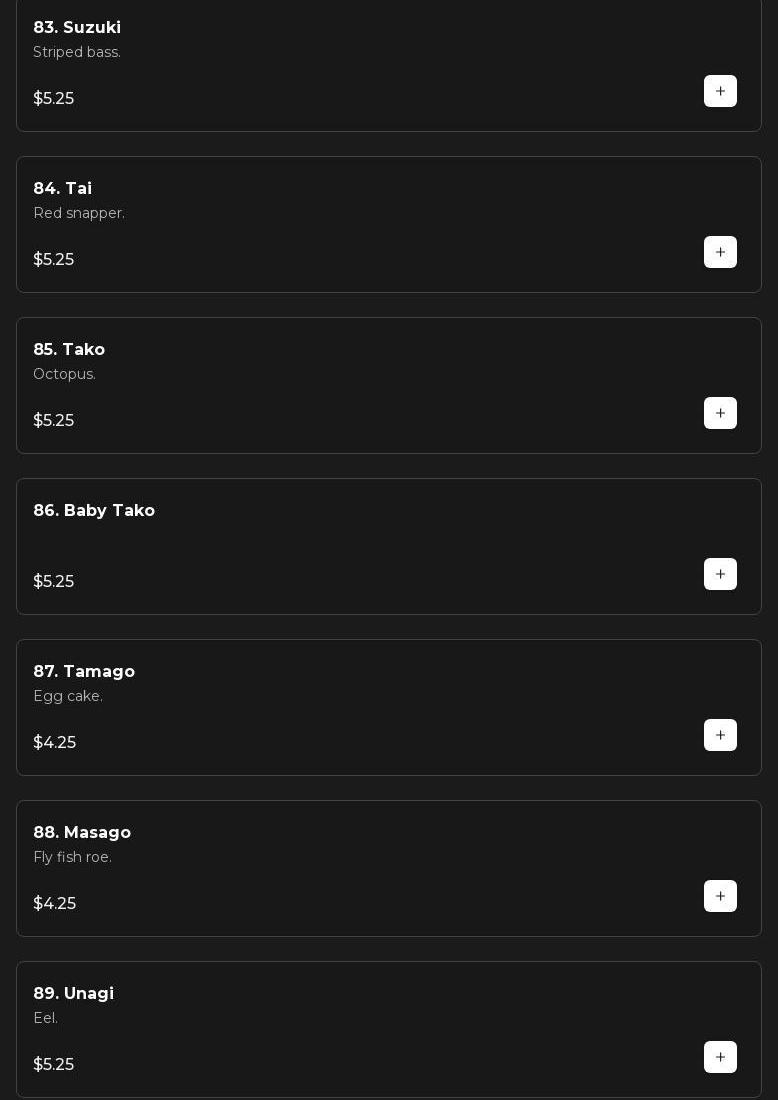Image resolution: width=778 pixels, height=1100 pixels.
Task: Click the Egg cake description
Action: (x=68, y=696)
